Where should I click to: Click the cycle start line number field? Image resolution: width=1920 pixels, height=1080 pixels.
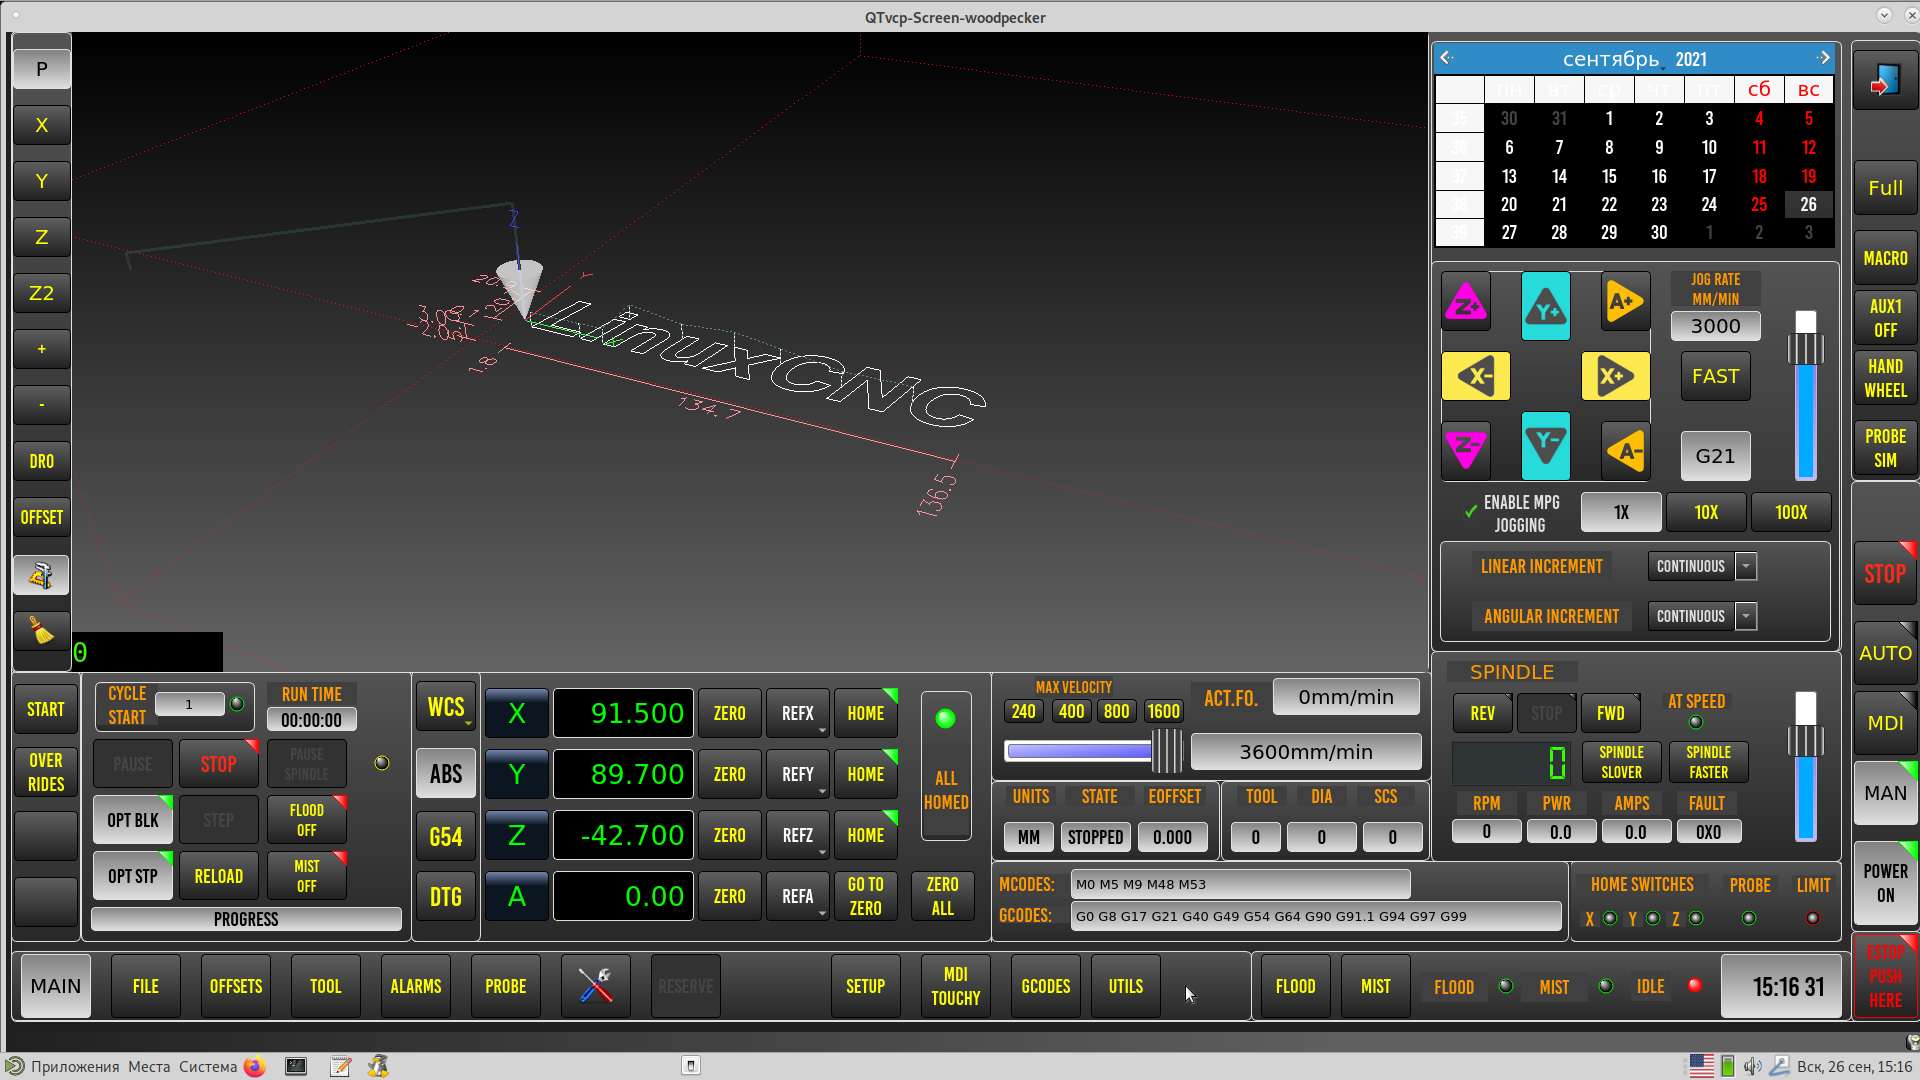[x=189, y=704]
